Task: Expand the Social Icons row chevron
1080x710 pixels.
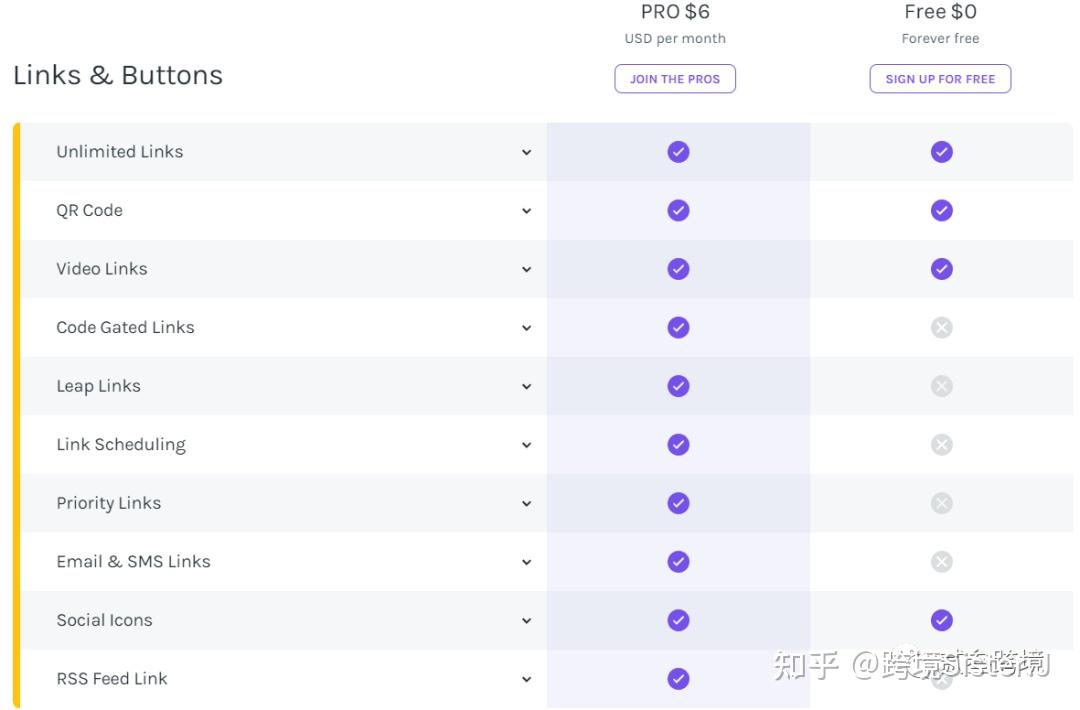Action: pos(526,621)
